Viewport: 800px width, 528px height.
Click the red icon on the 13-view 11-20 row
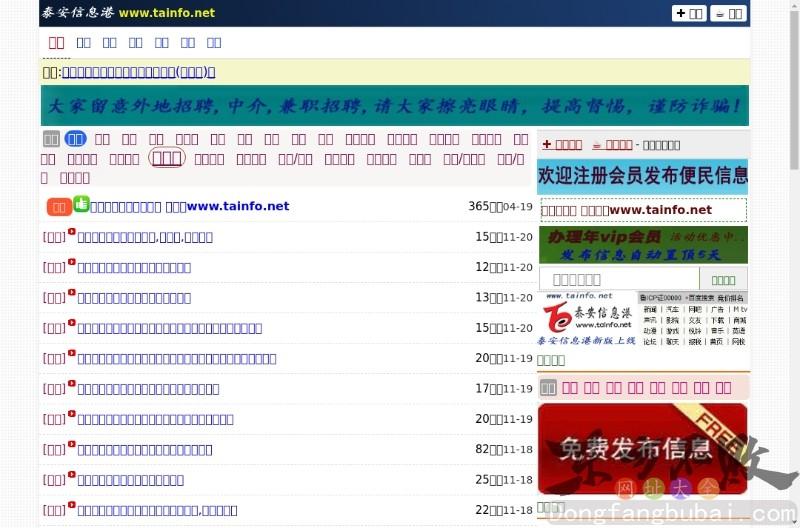pos(71,292)
